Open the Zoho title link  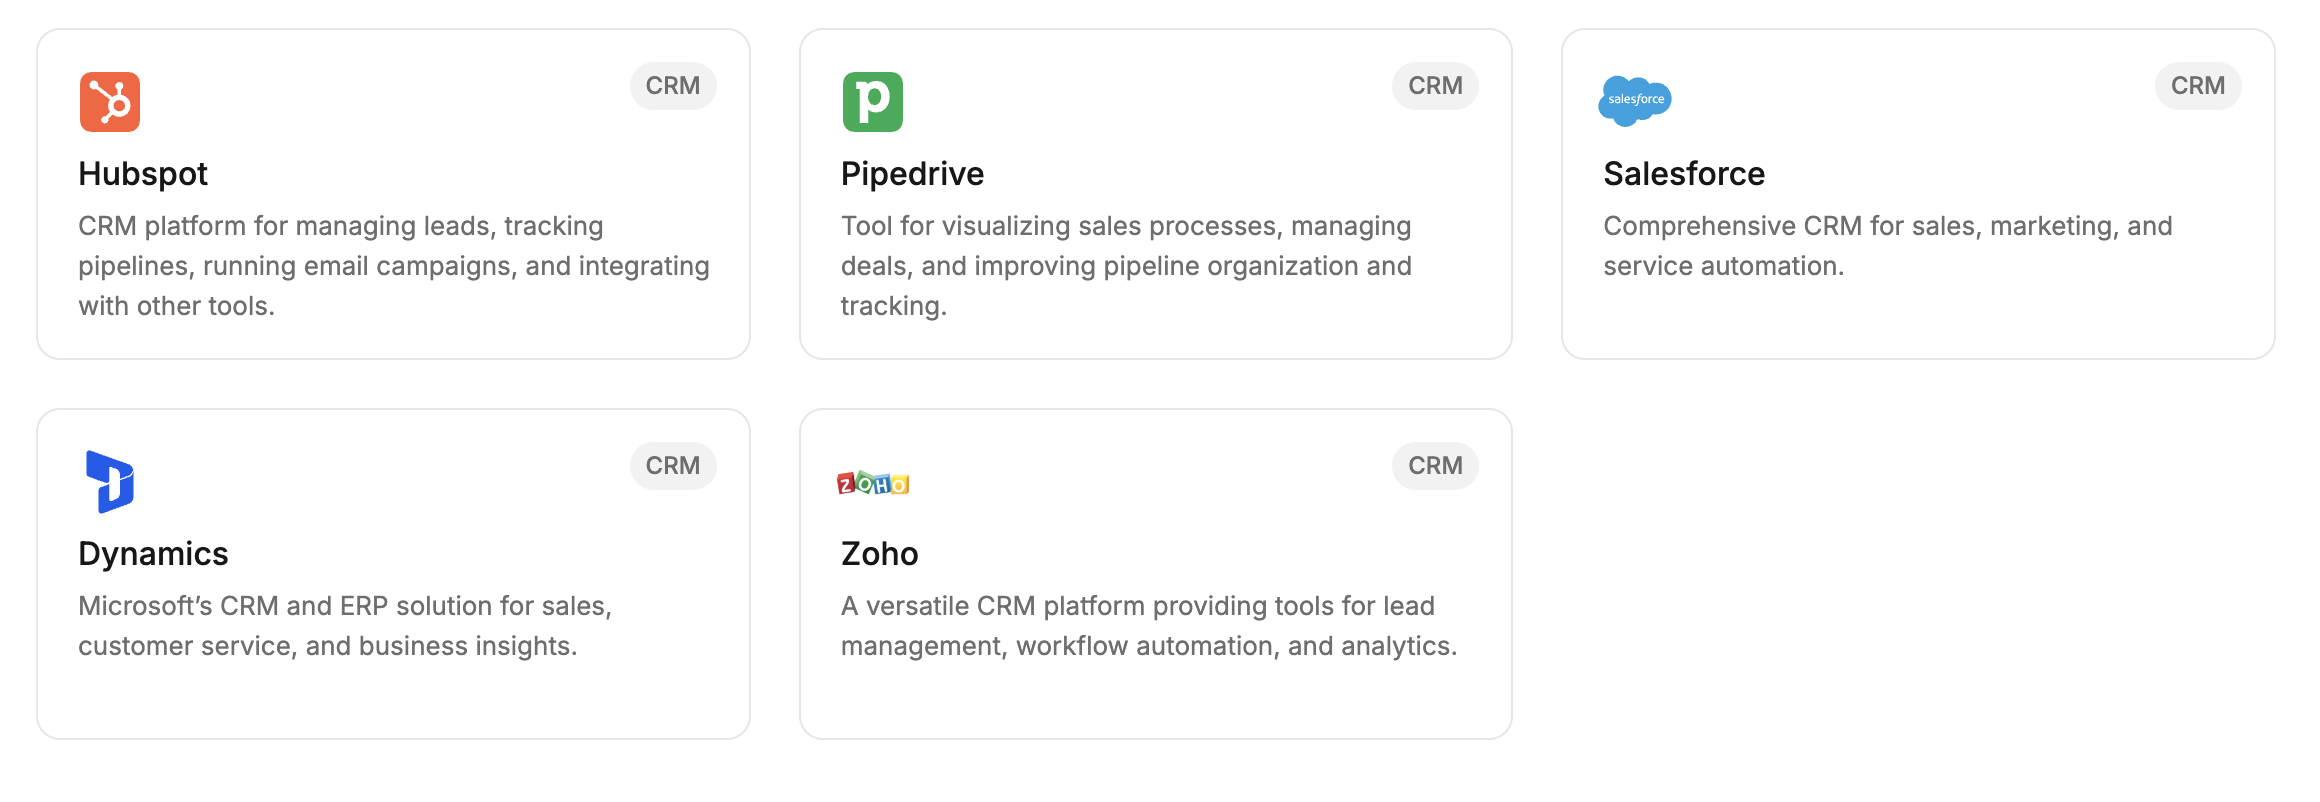(879, 554)
